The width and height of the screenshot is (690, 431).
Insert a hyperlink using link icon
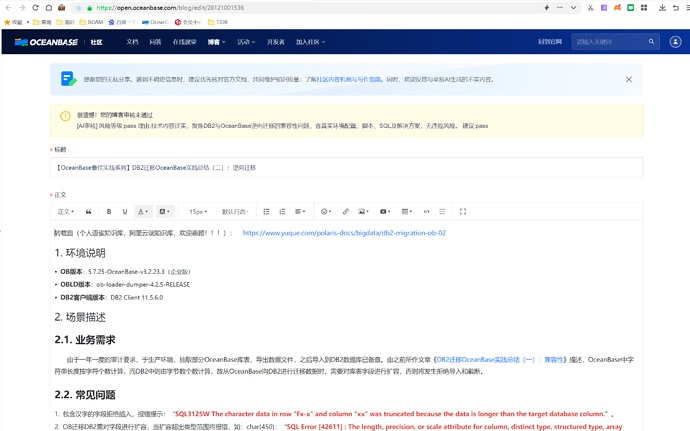tap(346, 212)
